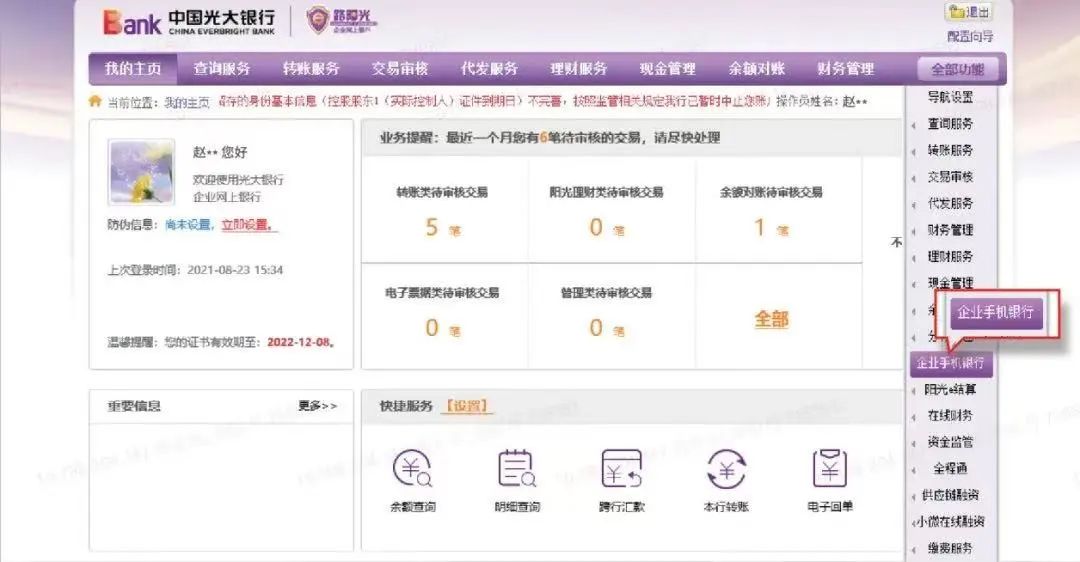Open 交易审核 in the top navigation bar
The width and height of the screenshot is (1080, 562).
[x=400, y=69]
